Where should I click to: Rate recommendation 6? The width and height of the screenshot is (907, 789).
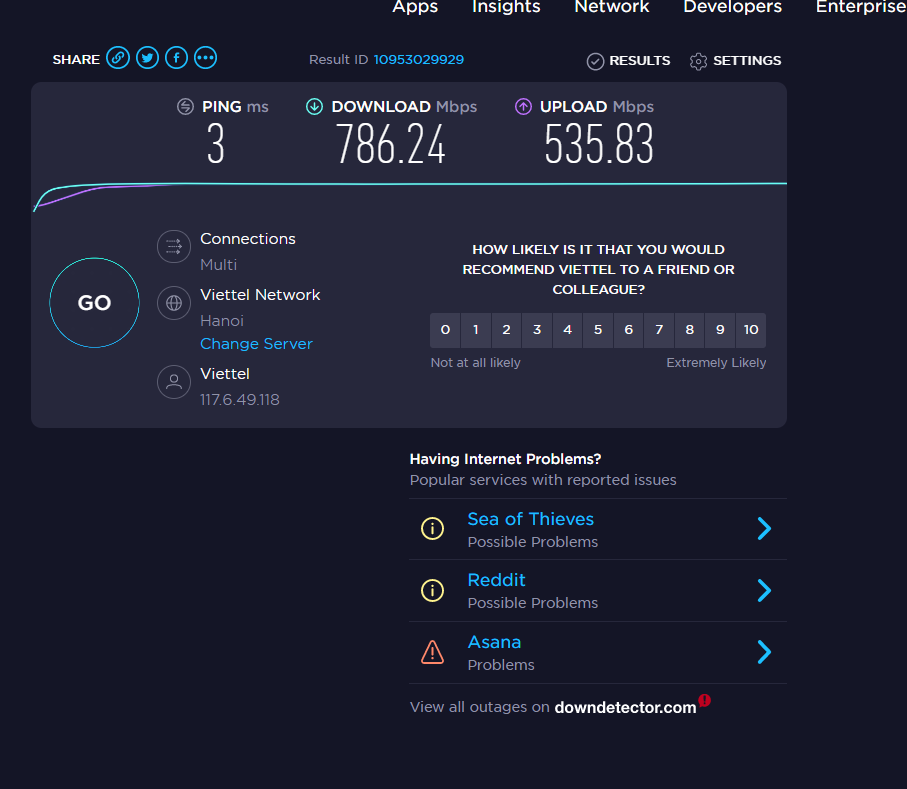629,330
